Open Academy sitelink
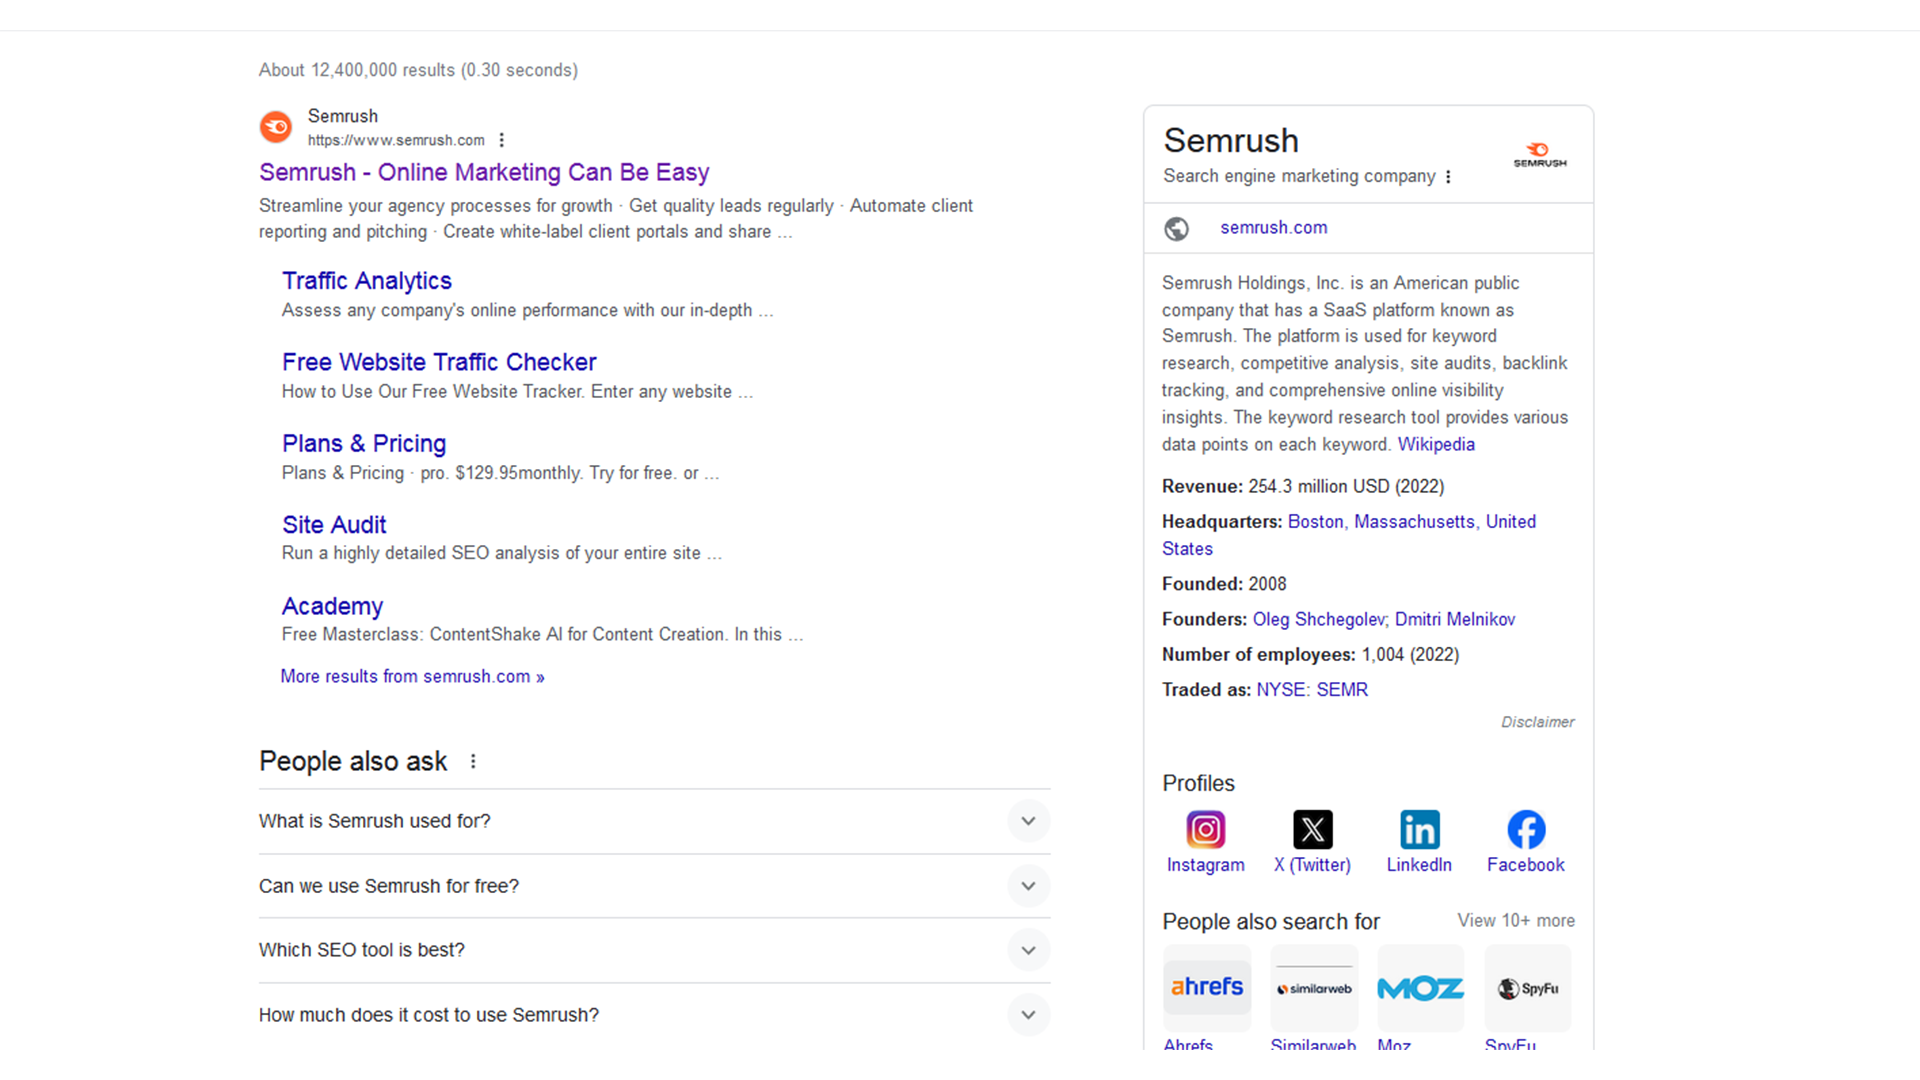 332,606
